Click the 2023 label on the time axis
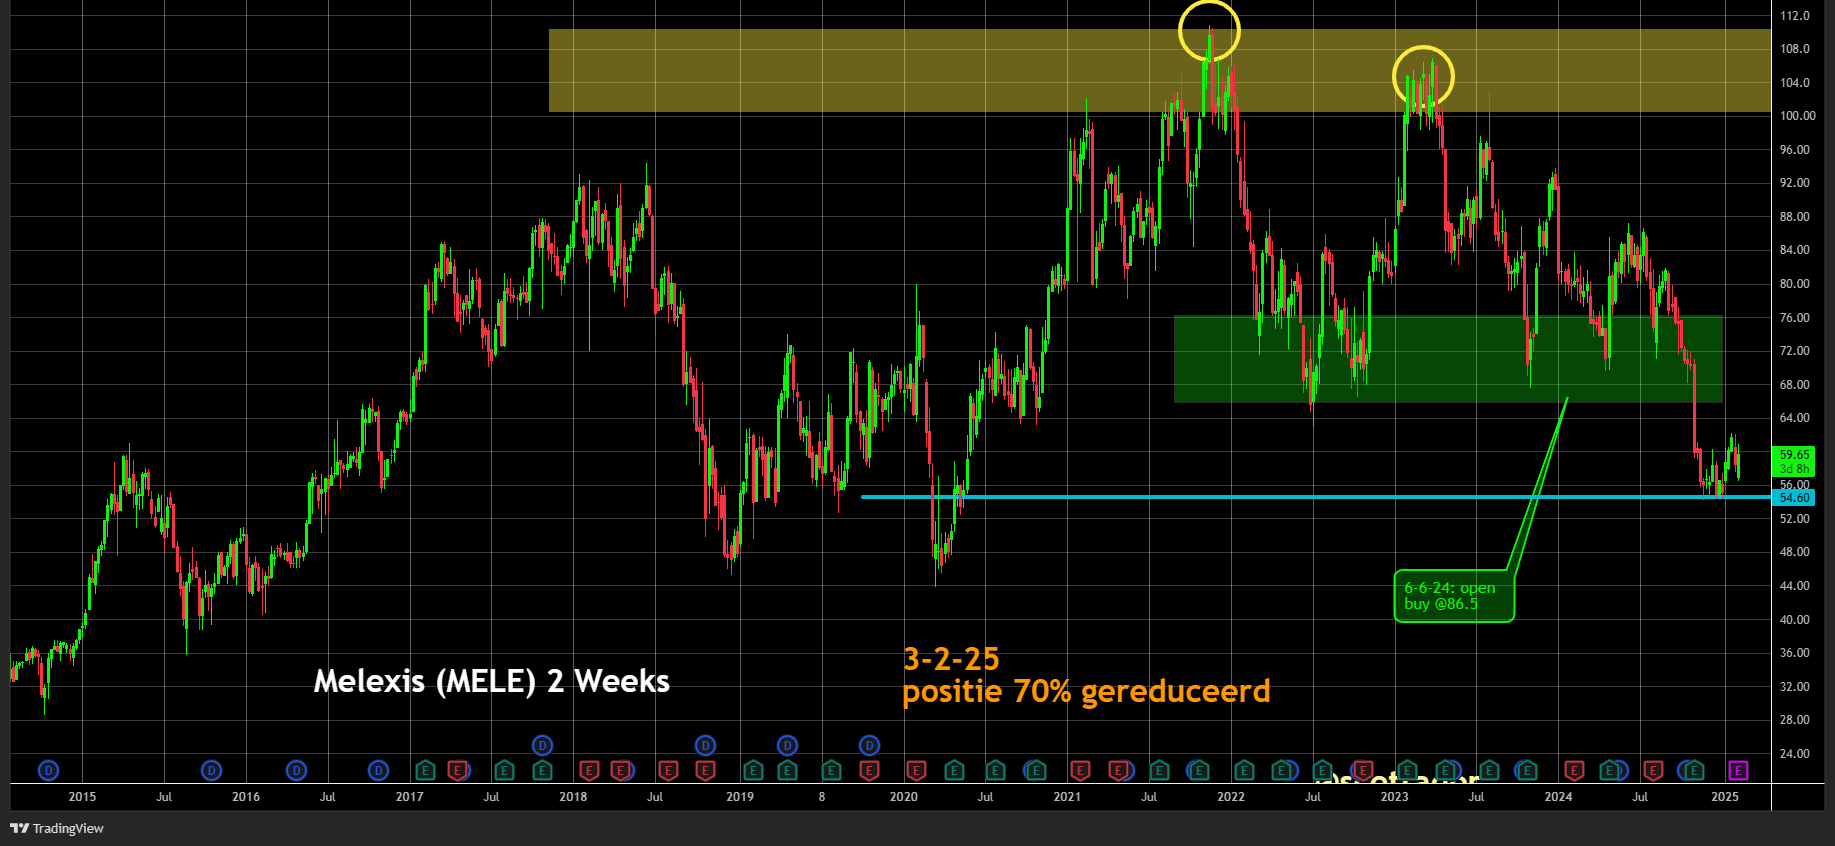 click(x=1394, y=797)
